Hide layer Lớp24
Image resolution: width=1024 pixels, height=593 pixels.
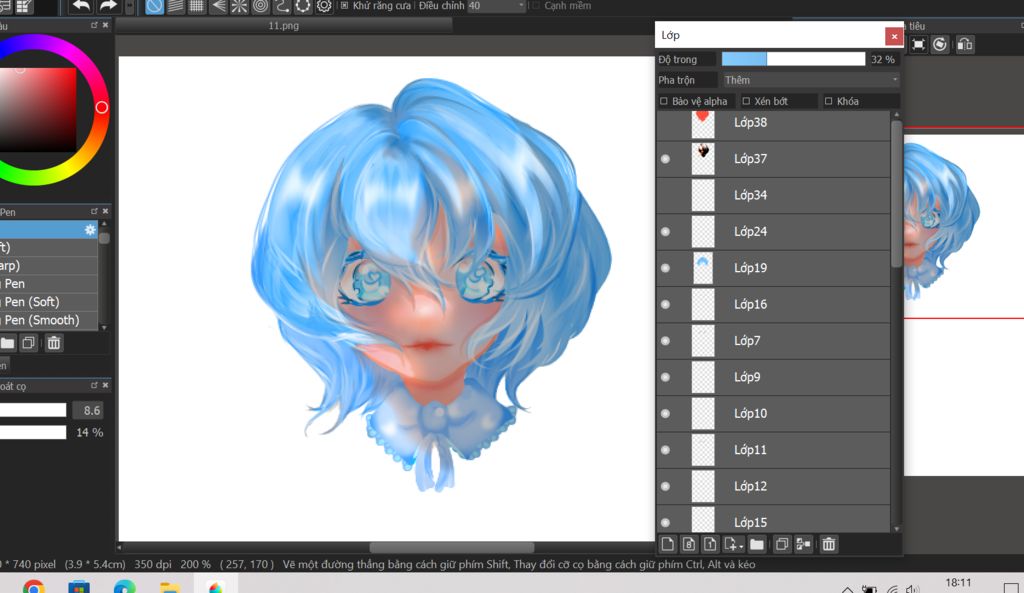coord(665,232)
